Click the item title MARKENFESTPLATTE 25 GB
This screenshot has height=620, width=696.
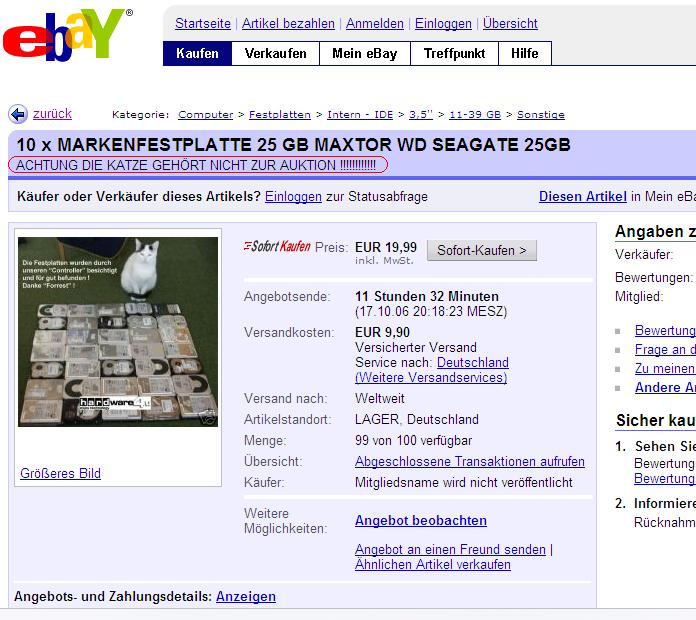click(x=293, y=145)
